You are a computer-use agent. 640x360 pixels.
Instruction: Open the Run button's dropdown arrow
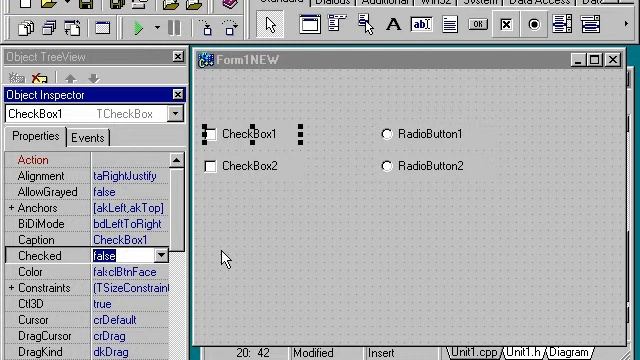point(157,28)
